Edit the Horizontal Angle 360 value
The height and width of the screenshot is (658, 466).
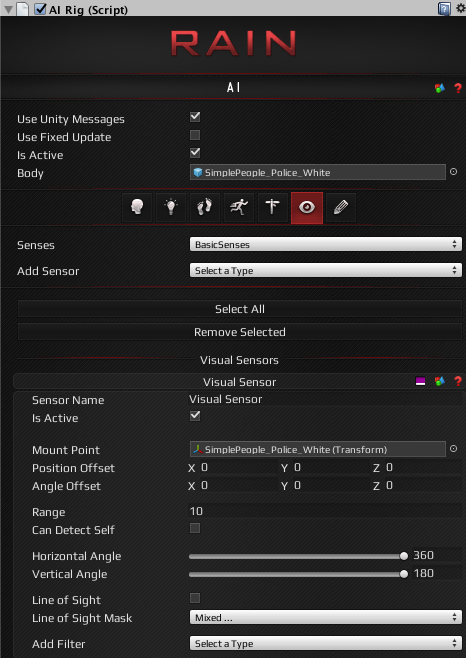pyautogui.click(x=437, y=556)
